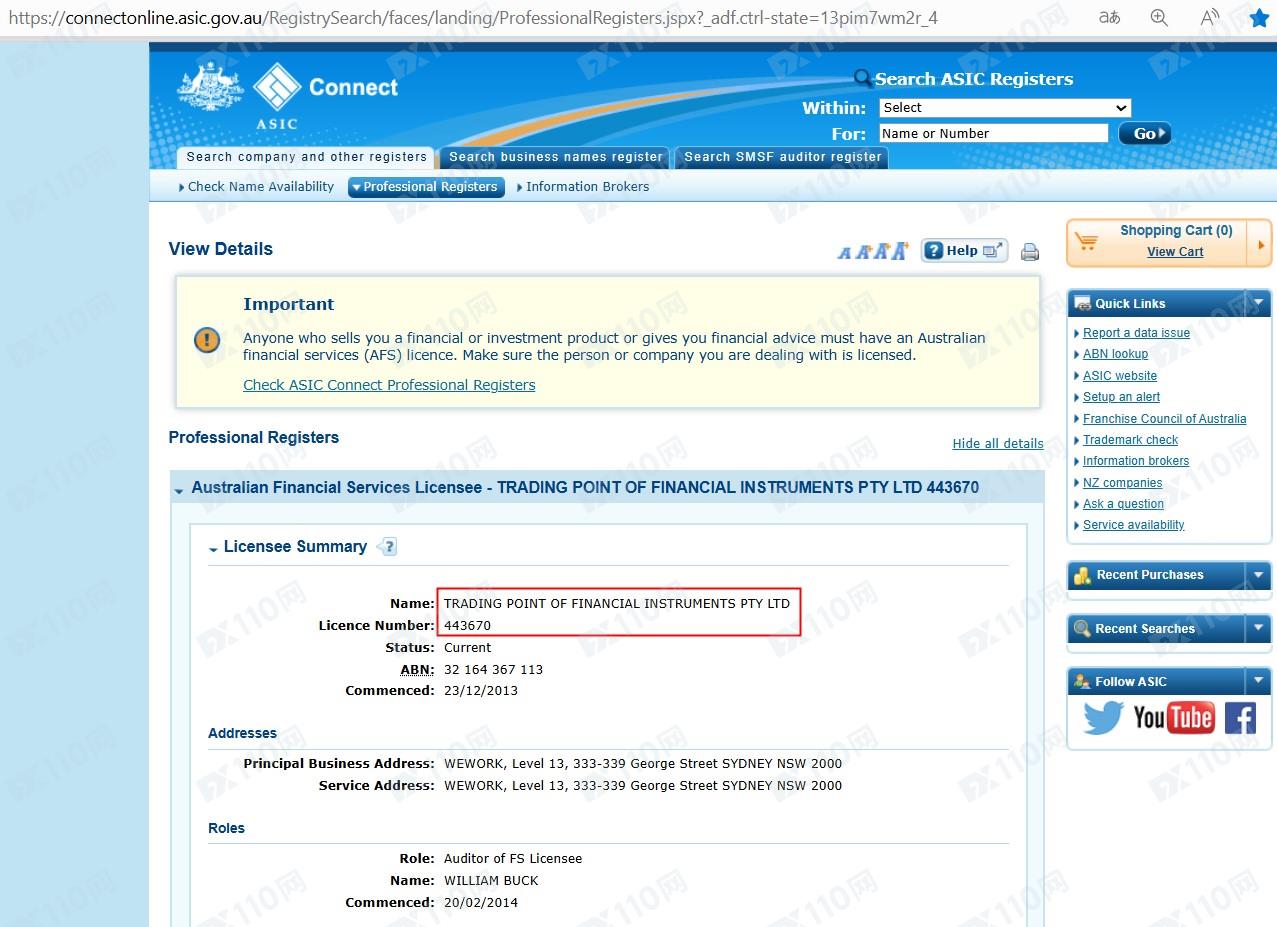Screen dimensions: 1277x927
Task: Select the third font size icon
Action: pyautogui.click(x=881, y=251)
